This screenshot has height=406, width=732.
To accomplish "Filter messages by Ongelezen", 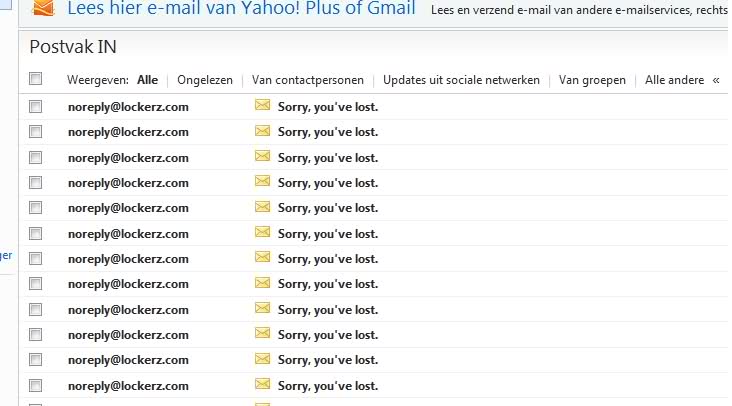I will tap(205, 80).
